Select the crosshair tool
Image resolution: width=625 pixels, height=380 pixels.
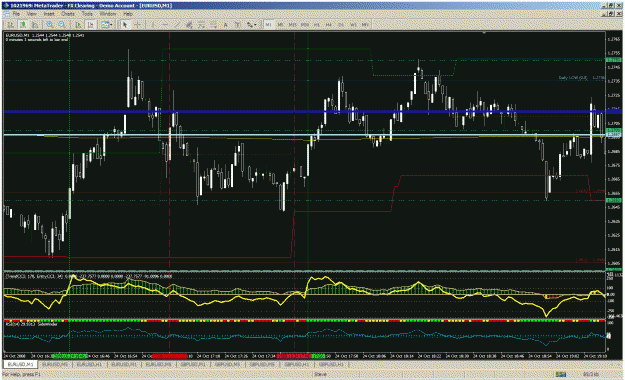click(x=137, y=25)
